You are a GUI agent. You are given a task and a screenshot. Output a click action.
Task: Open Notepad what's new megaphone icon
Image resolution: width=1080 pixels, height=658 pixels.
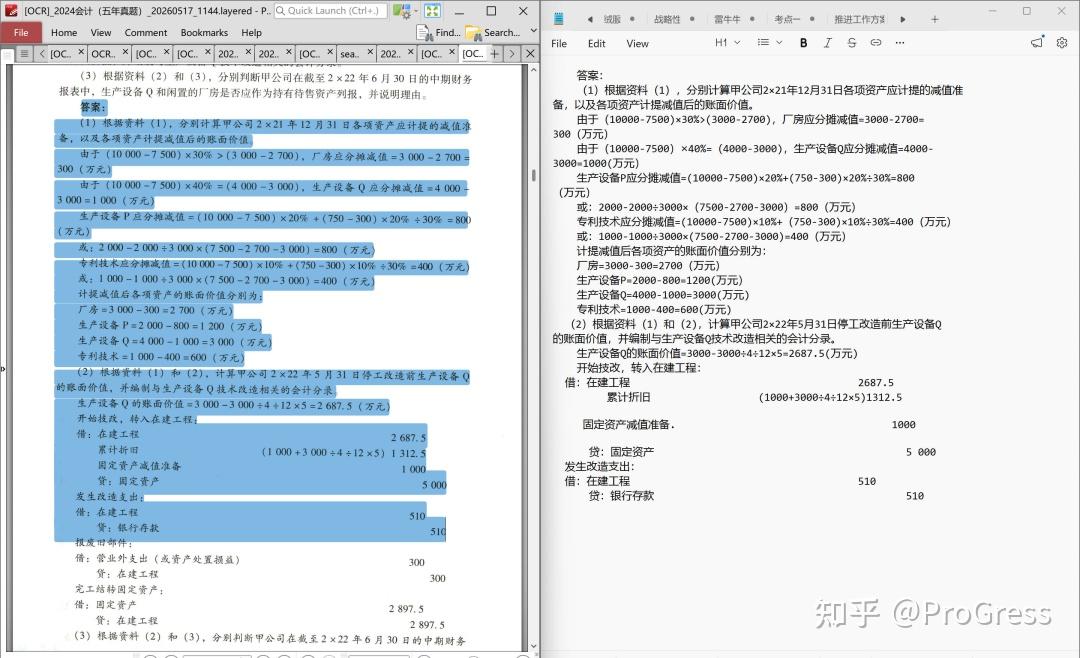click(1037, 43)
